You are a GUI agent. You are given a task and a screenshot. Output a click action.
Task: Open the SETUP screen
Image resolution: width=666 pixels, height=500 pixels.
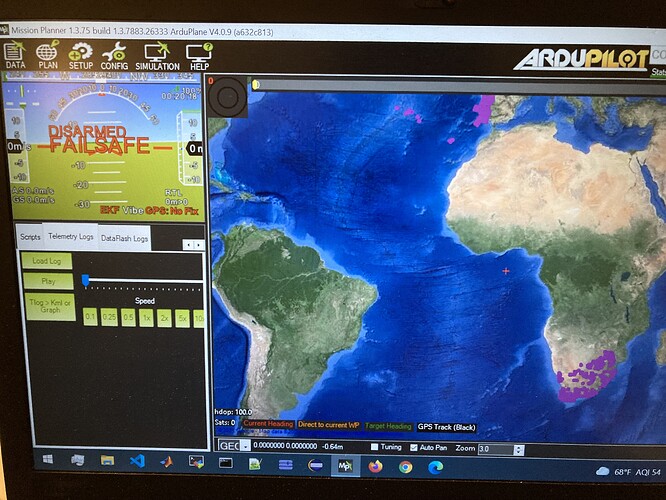click(x=80, y=56)
